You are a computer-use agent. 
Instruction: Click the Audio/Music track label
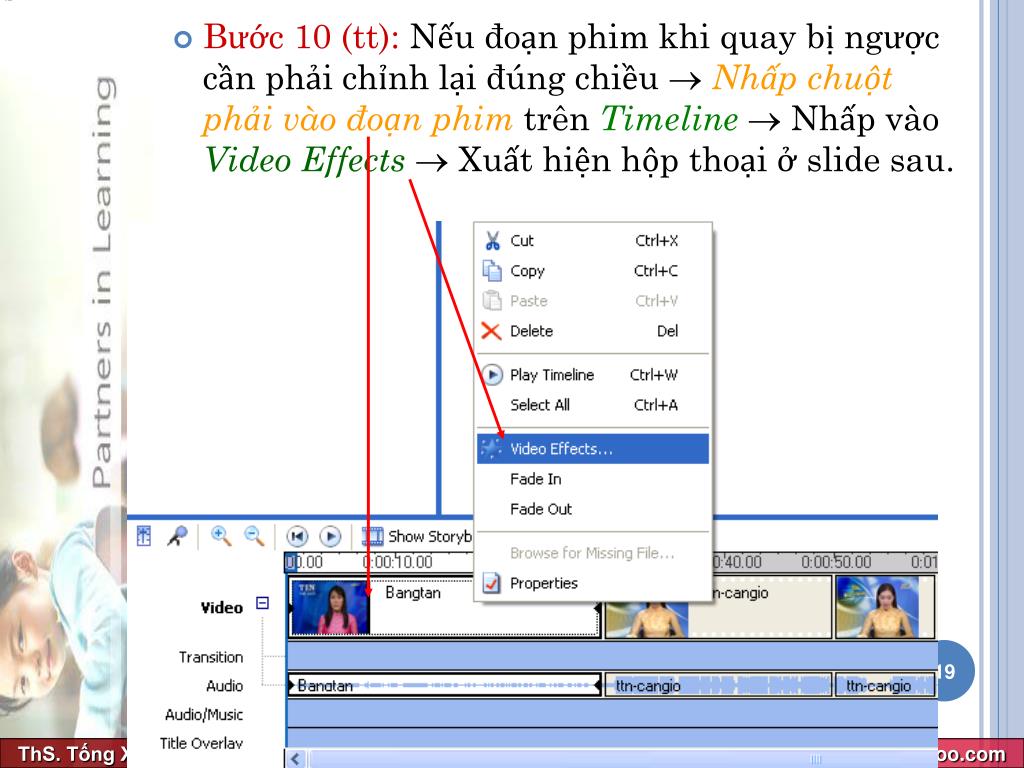click(x=204, y=714)
